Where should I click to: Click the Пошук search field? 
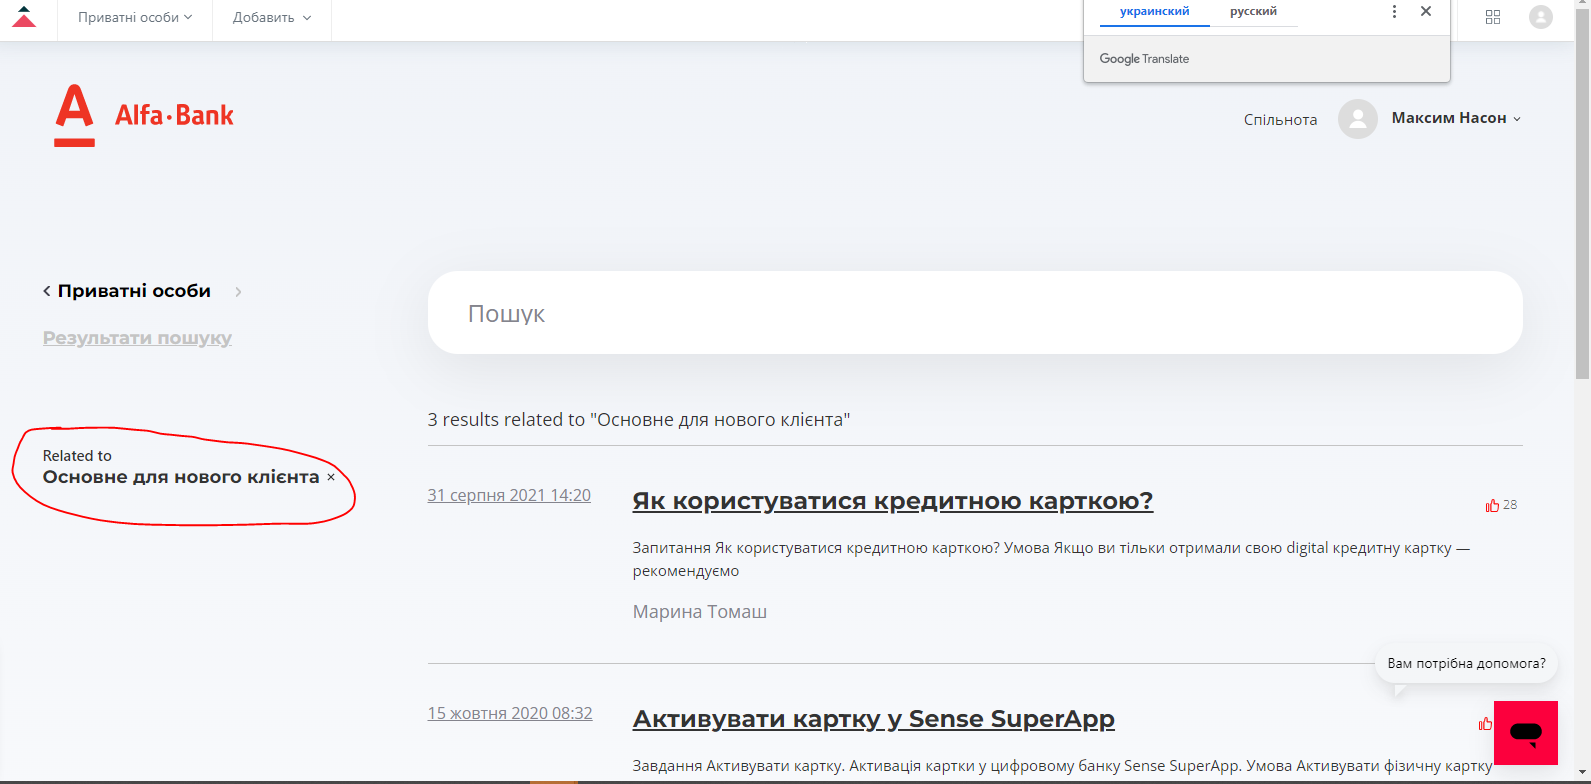pos(975,313)
